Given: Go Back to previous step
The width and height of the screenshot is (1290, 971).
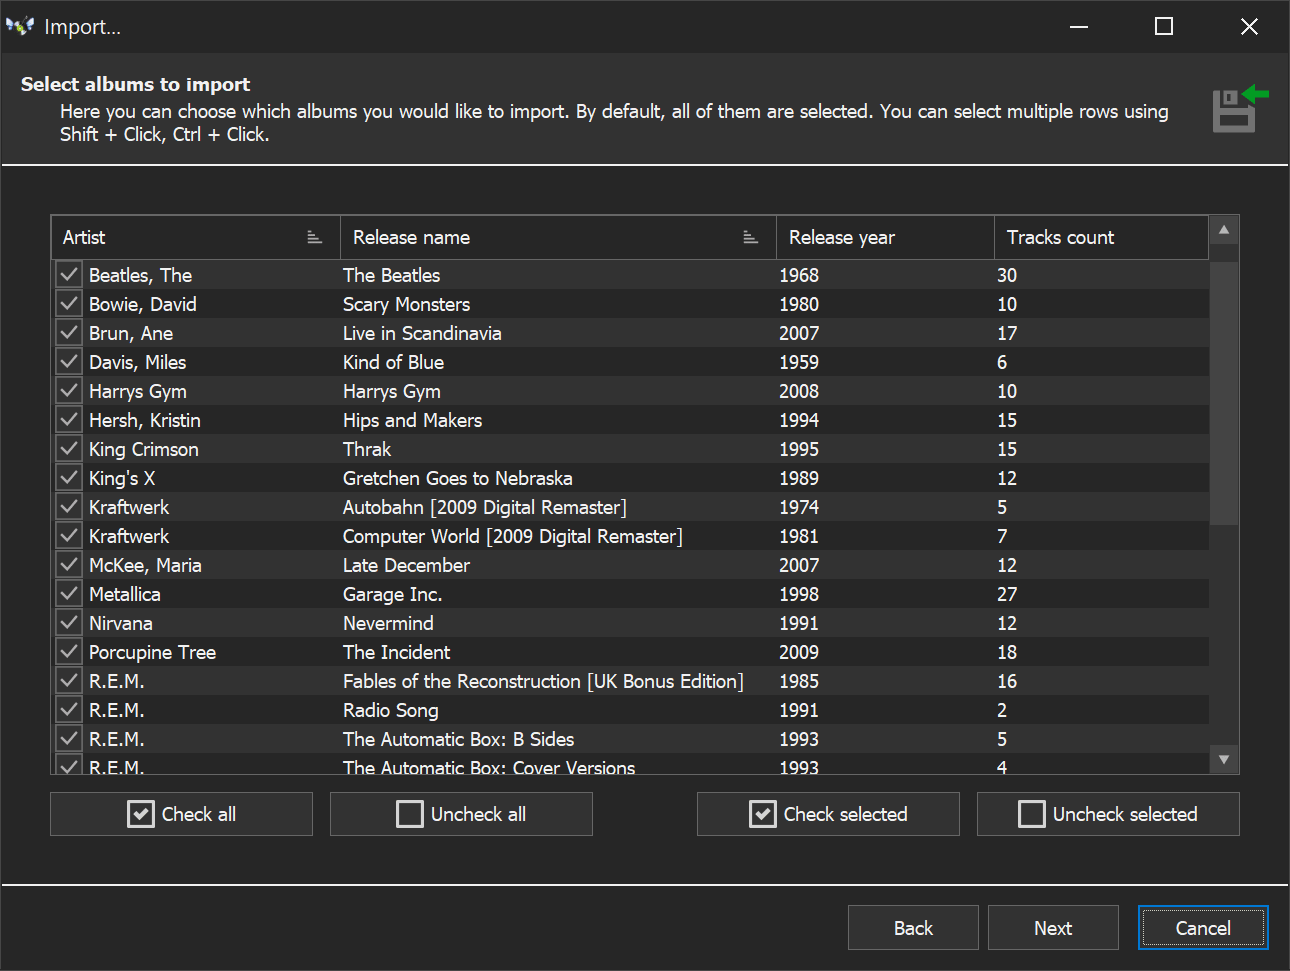Looking at the screenshot, I should coord(913,928).
